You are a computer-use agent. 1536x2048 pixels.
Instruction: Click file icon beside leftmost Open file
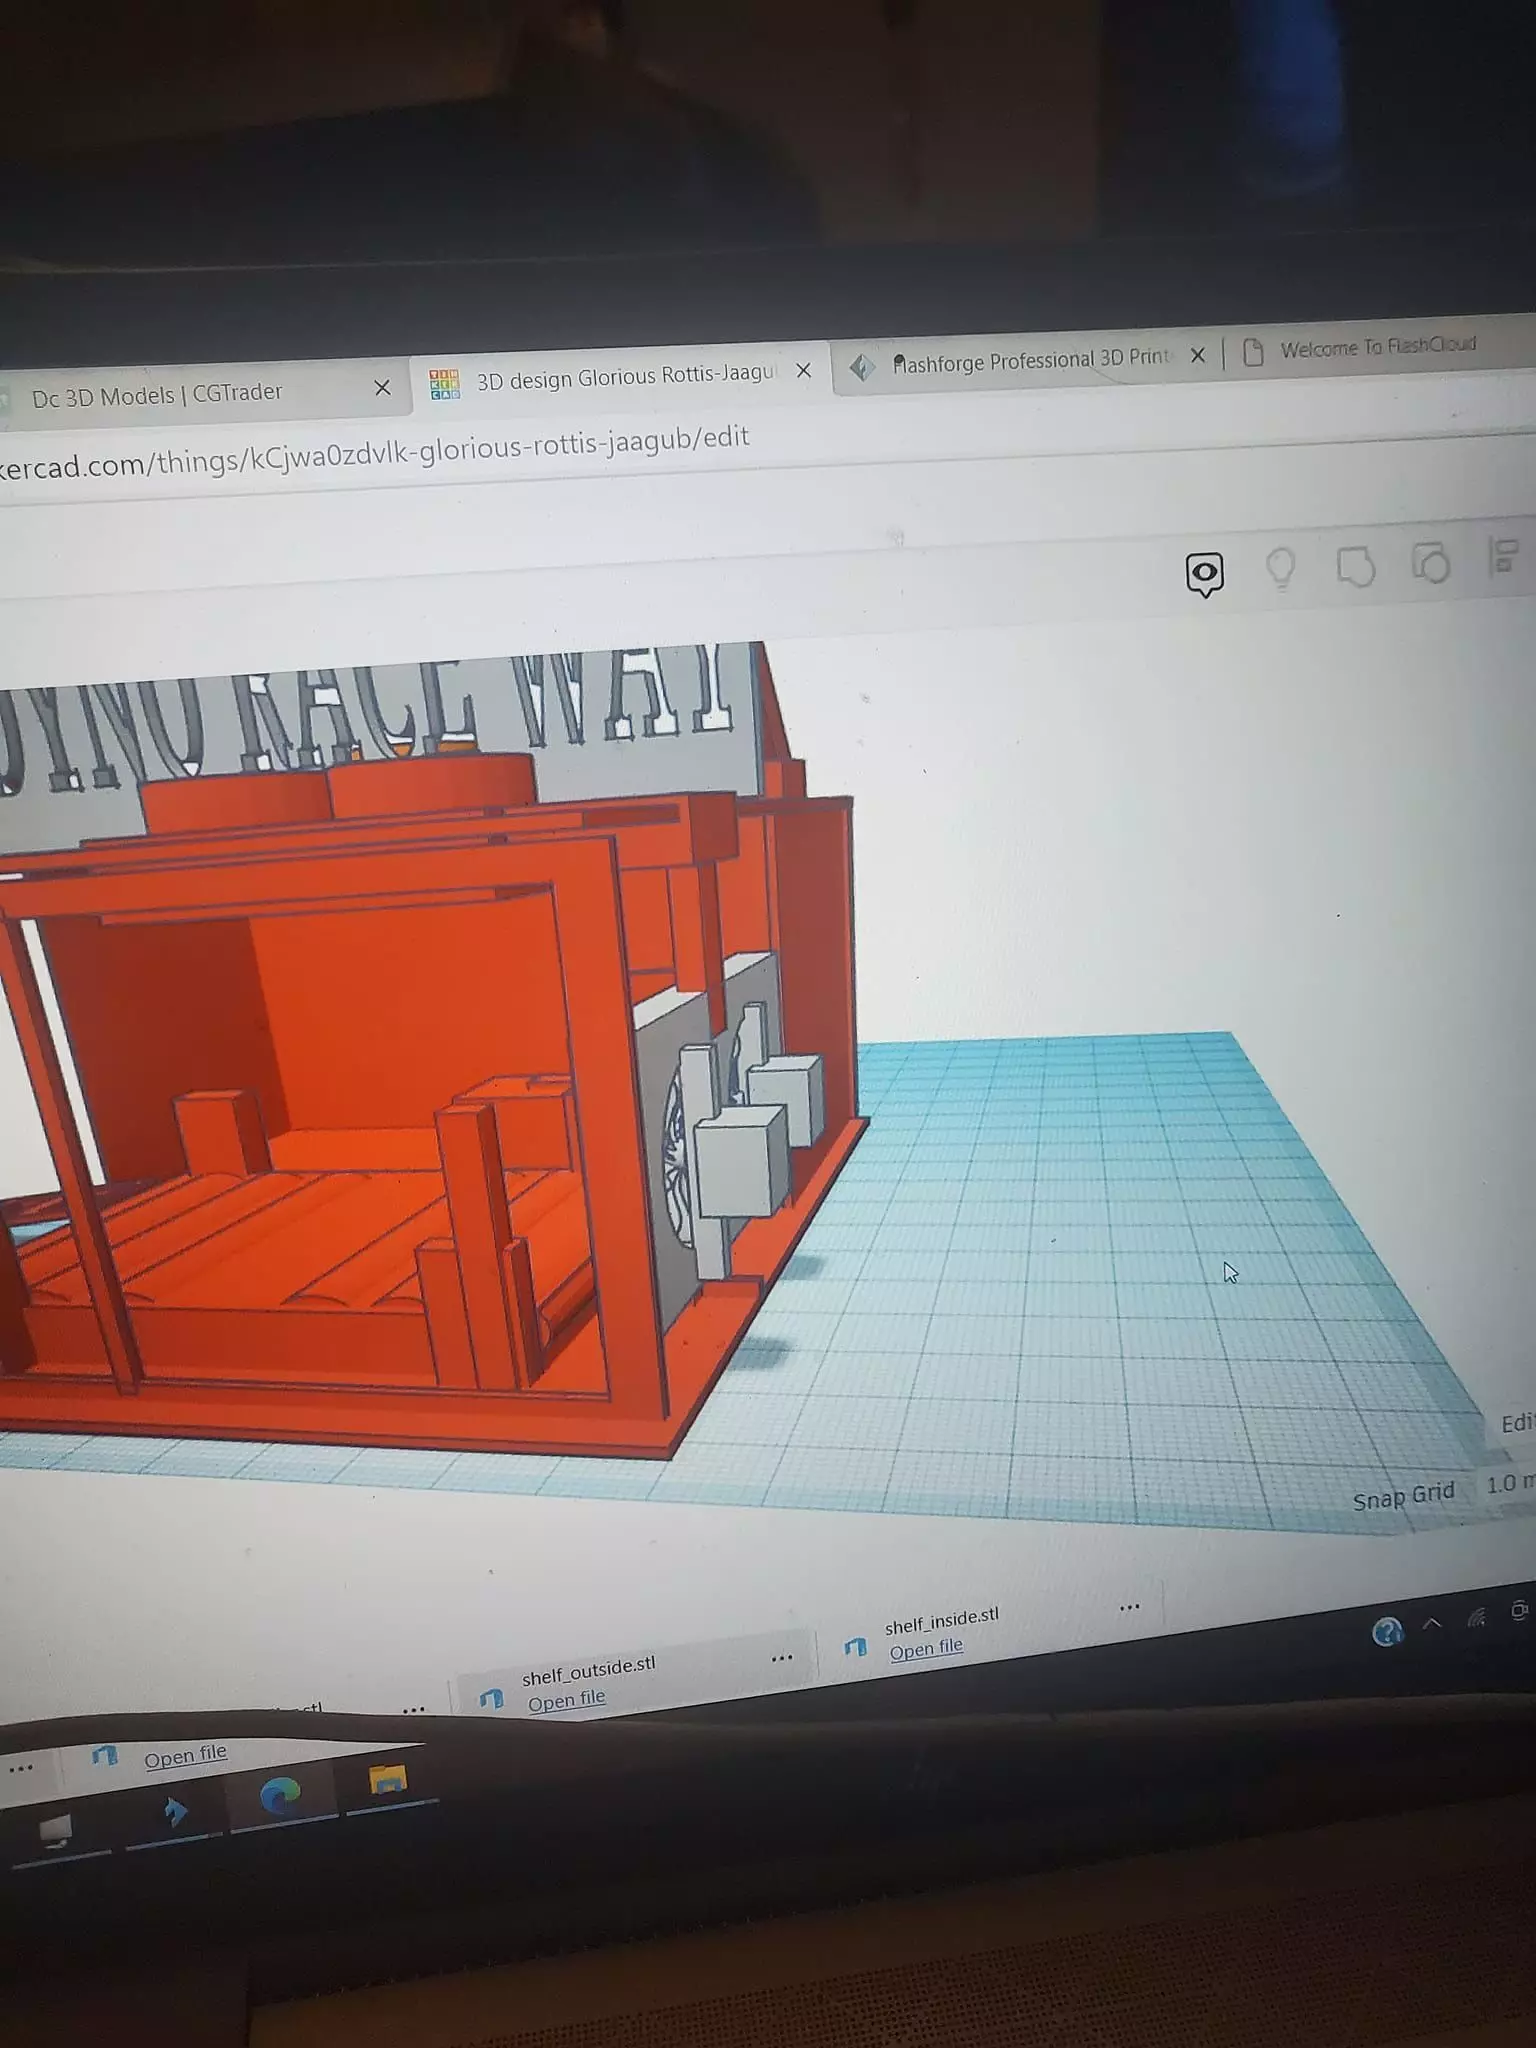click(104, 1756)
